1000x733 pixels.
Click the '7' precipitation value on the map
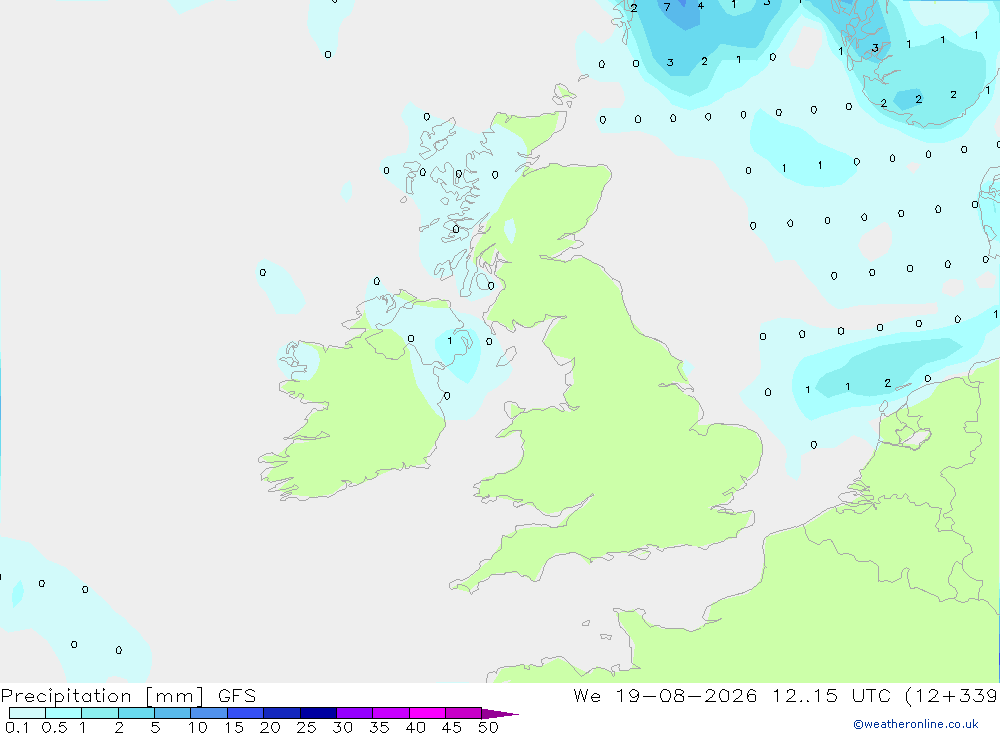click(667, 7)
